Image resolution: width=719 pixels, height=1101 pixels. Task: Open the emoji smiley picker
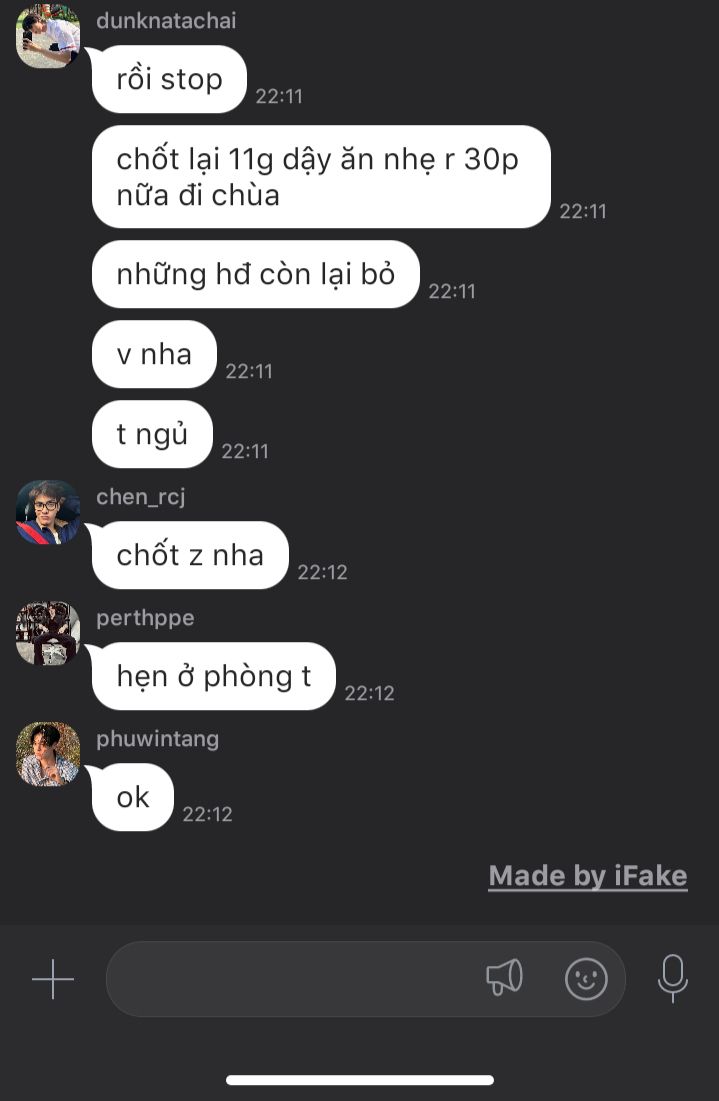[586, 979]
